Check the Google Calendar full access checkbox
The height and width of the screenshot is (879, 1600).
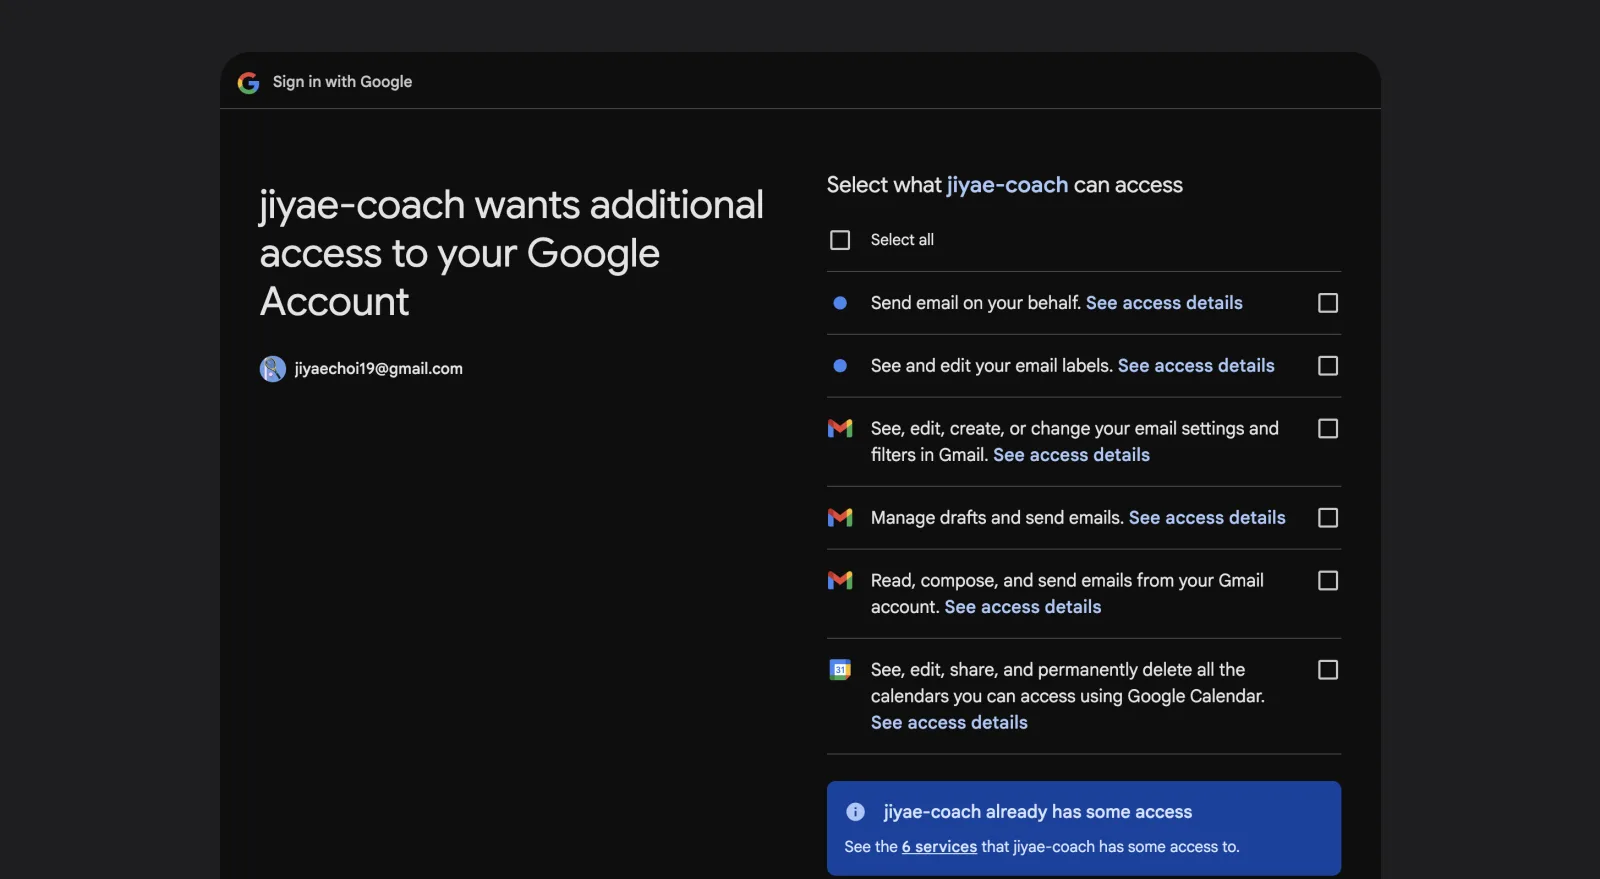click(x=1328, y=670)
